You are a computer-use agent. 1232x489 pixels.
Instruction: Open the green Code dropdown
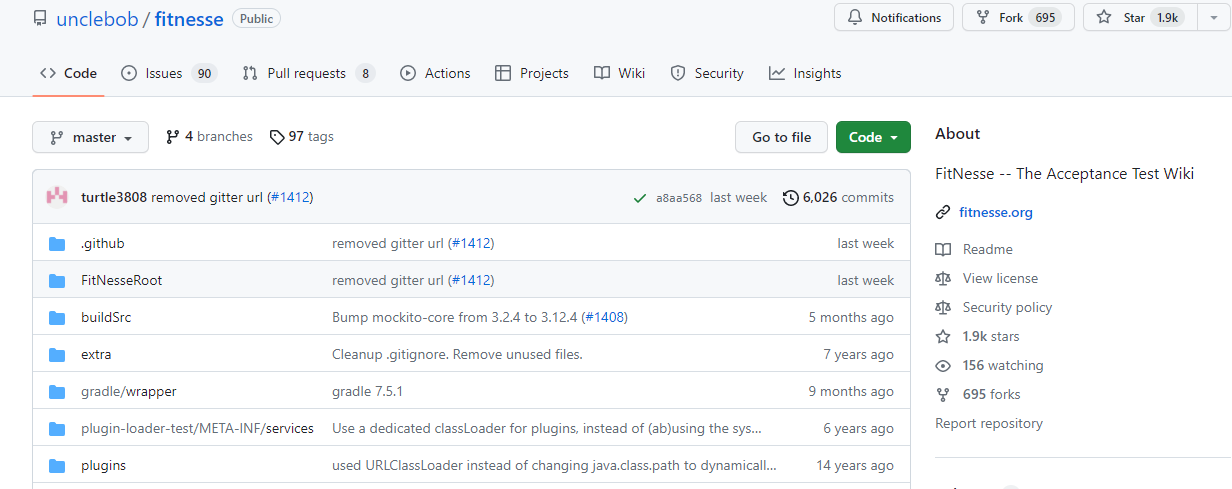[873, 138]
